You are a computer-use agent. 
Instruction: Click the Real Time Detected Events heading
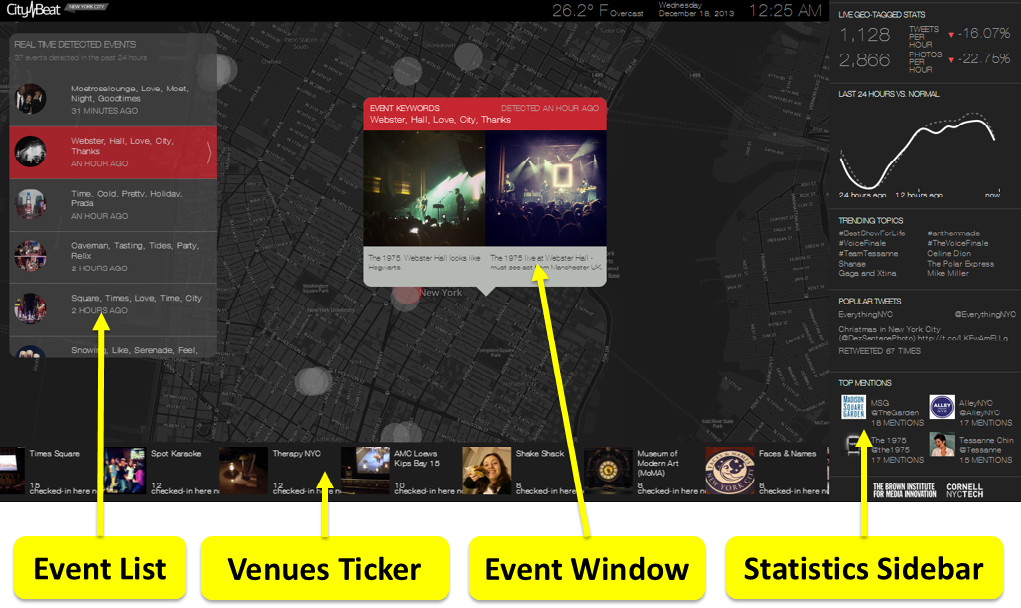pyautogui.click(x=75, y=44)
